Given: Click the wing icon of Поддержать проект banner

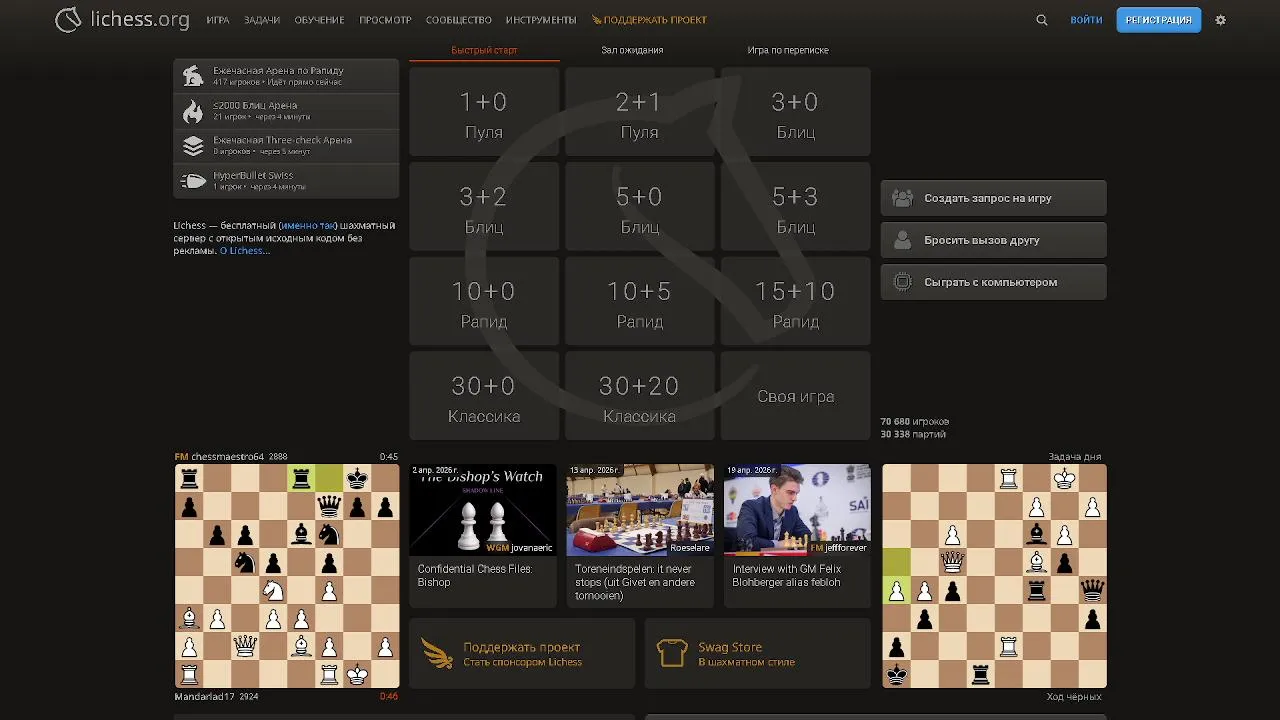Looking at the screenshot, I should (438, 653).
